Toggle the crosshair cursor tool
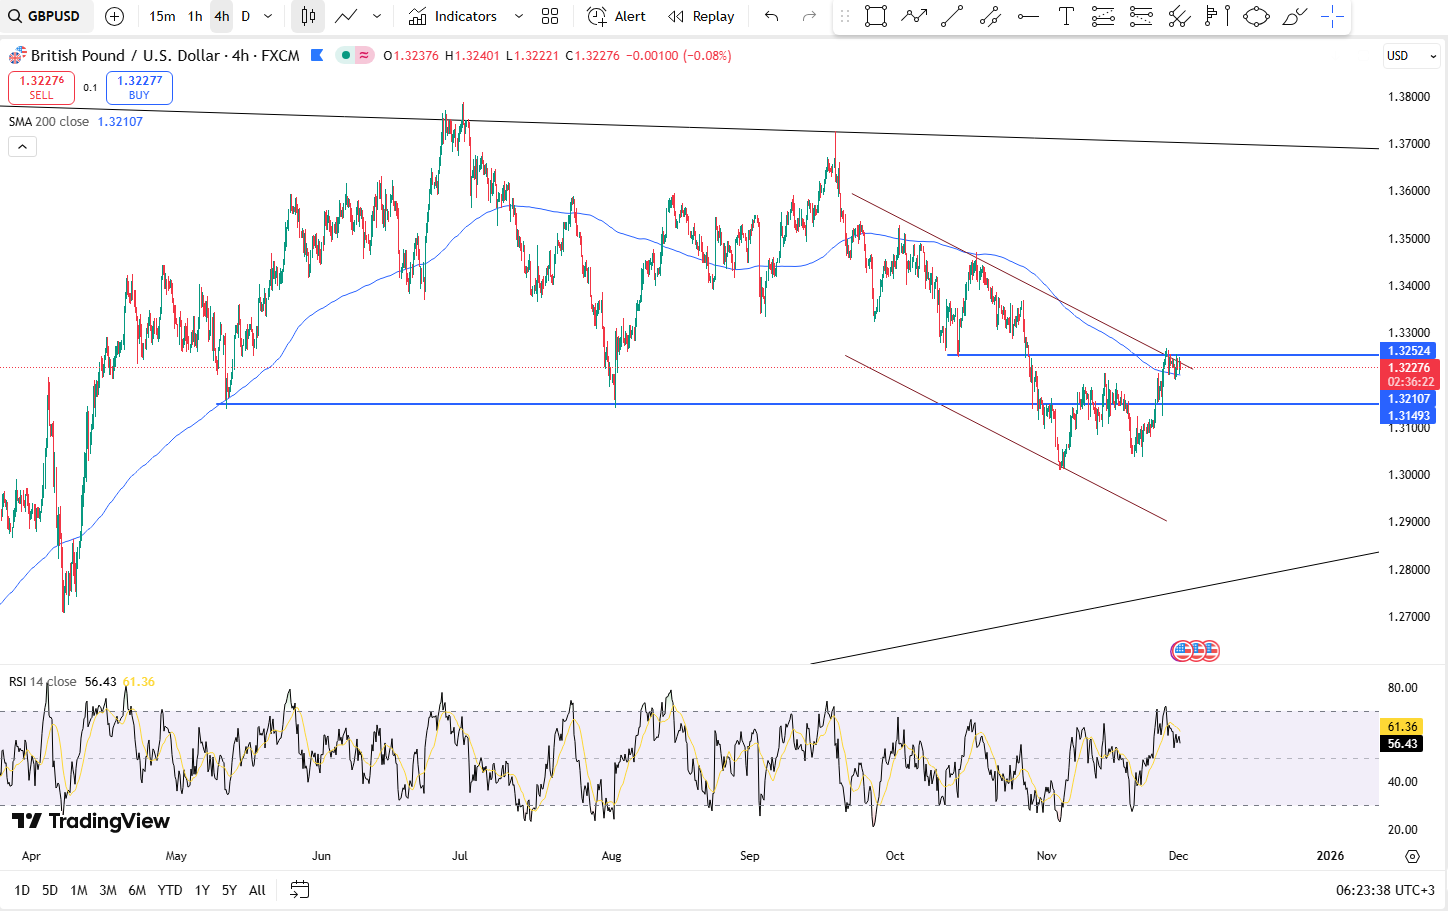This screenshot has width=1448, height=911. [x=1332, y=16]
